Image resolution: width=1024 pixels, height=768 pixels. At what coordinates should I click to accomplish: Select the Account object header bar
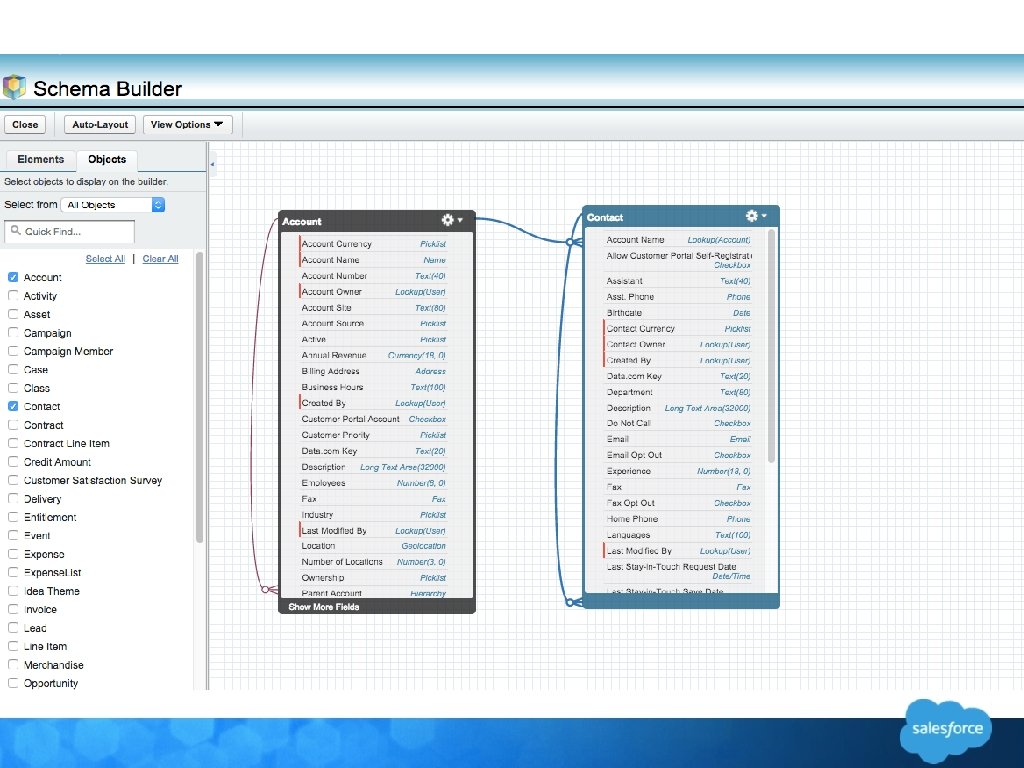pyautogui.click(x=376, y=221)
